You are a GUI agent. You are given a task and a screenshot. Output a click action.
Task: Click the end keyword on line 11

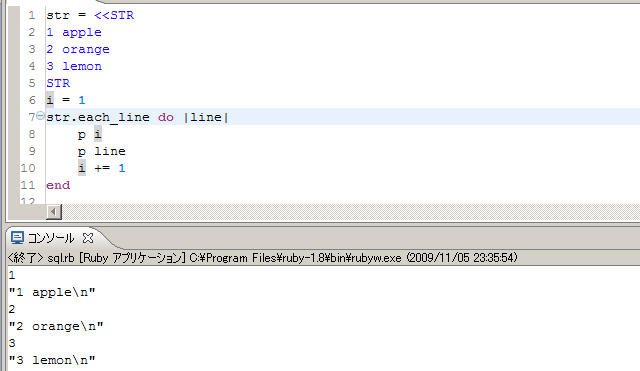58,185
